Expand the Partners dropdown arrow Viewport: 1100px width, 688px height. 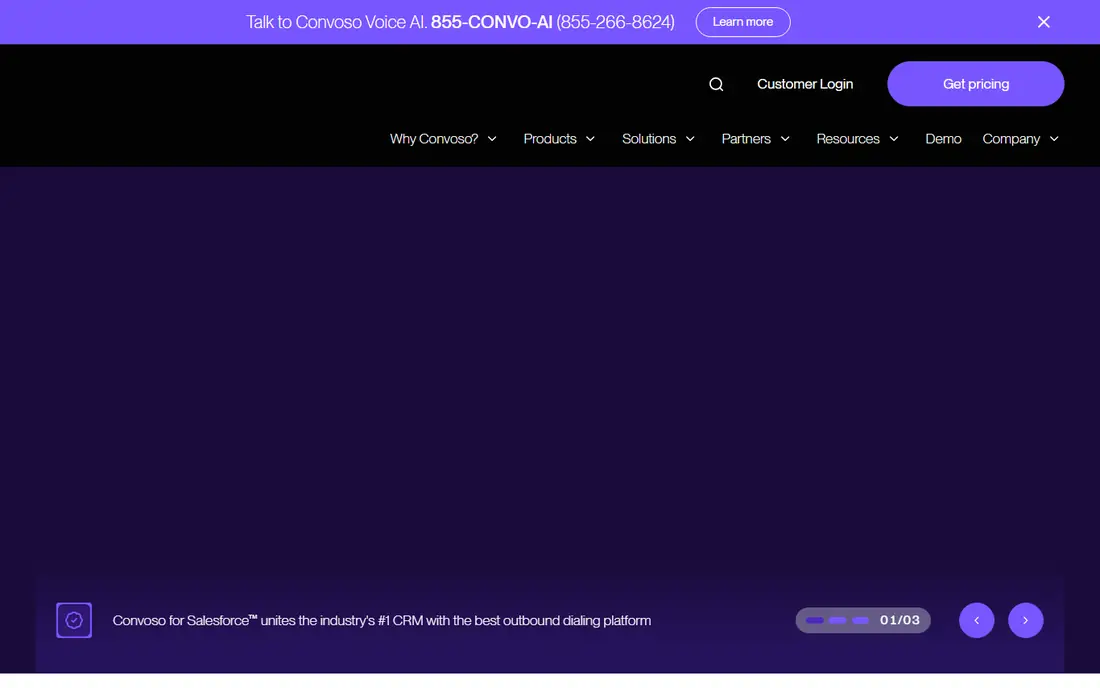(785, 139)
